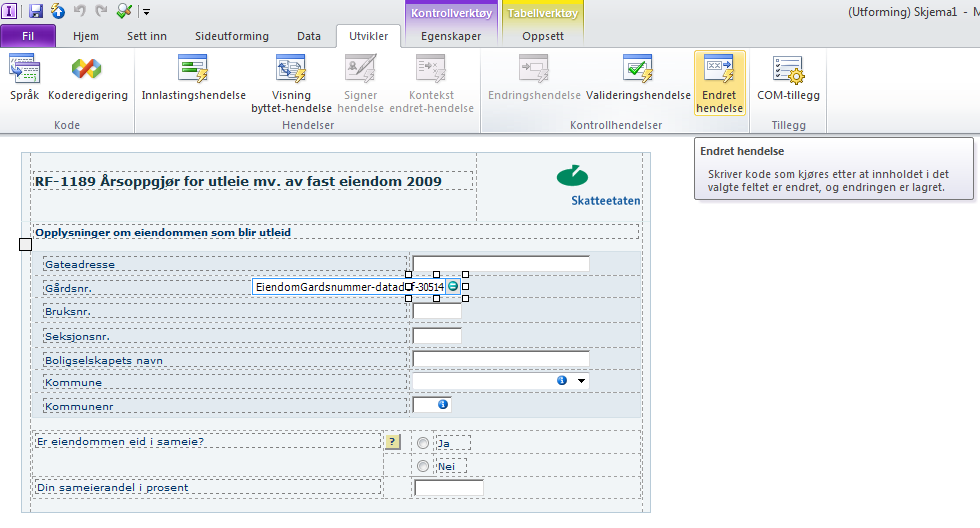
Task: Click the Signer hendelse button
Action: pos(361,84)
